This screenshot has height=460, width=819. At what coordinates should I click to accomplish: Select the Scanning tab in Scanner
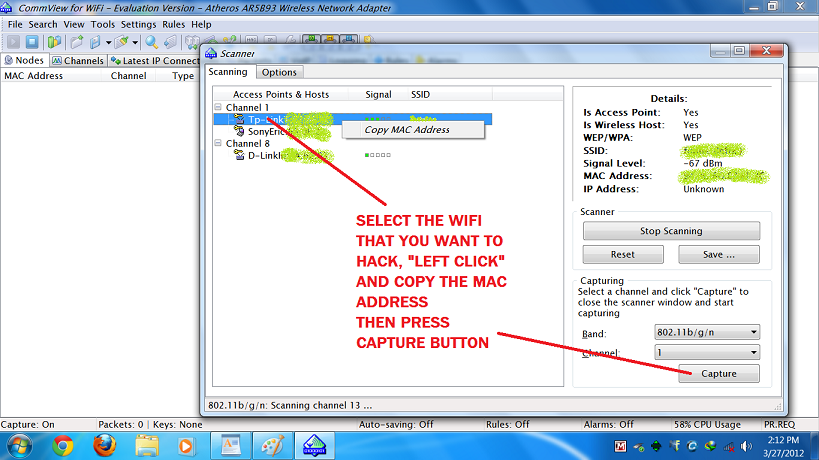point(228,72)
